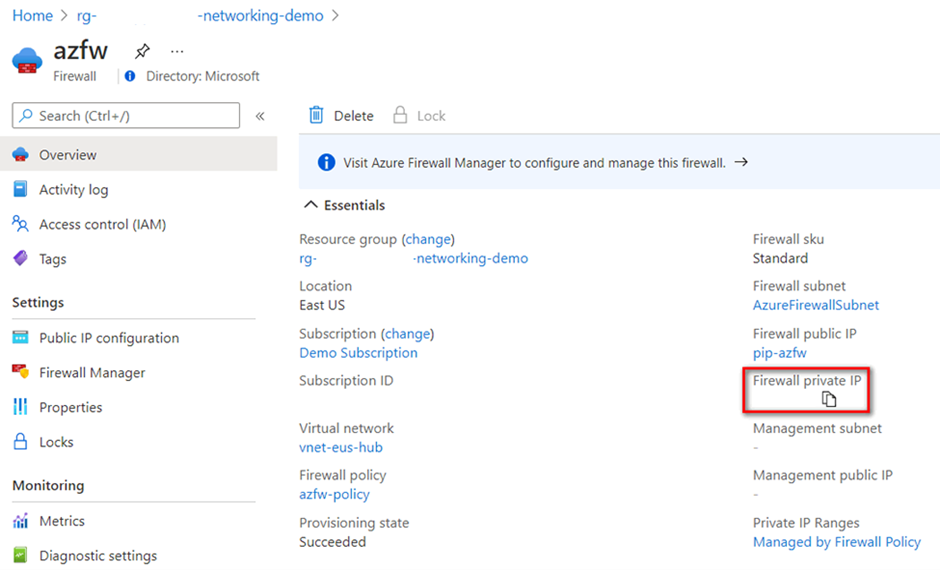The width and height of the screenshot is (940, 570).
Task: Click the Diagnostic settings icon
Action: [x=20, y=555]
